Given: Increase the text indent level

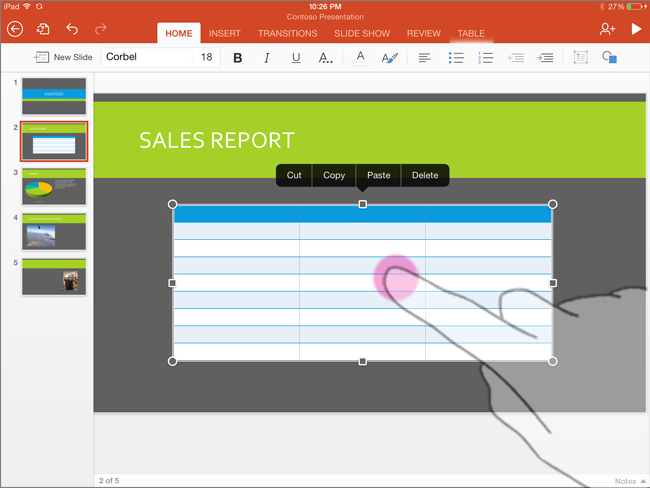Looking at the screenshot, I should (x=545, y=58).
